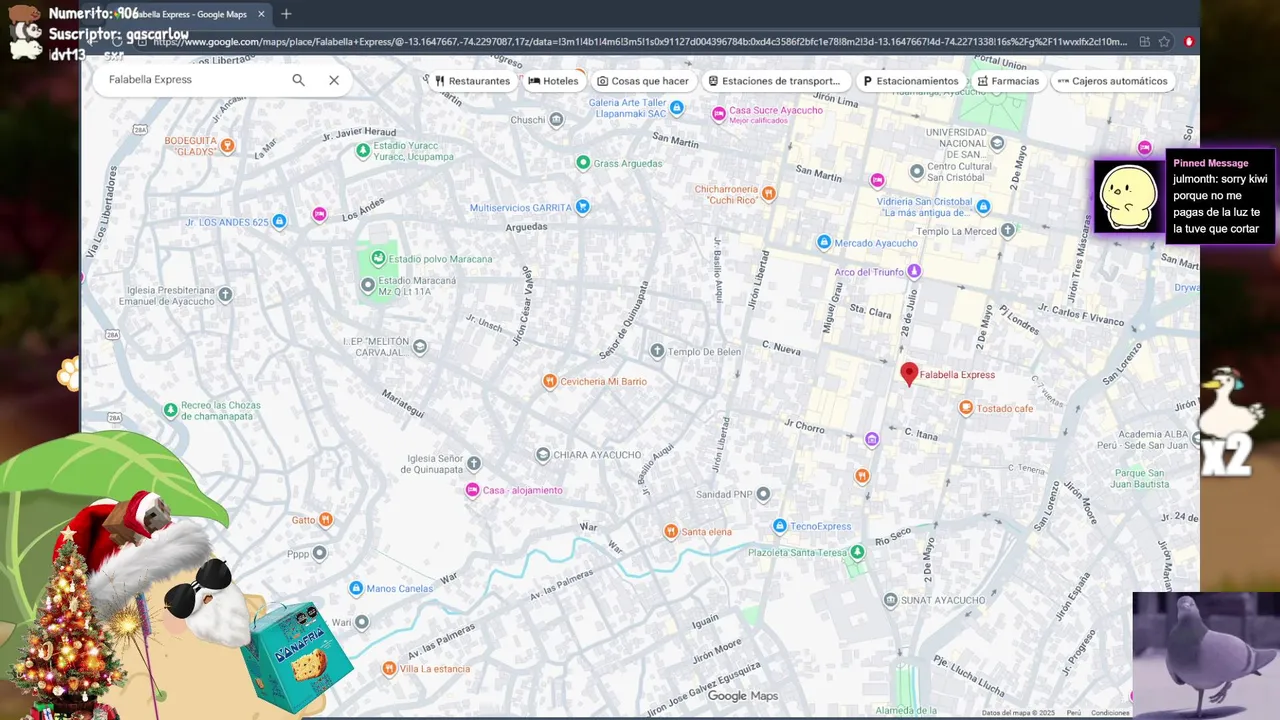
Task: Click the Villa La estancia restaurant marker
Action: [389, 669]
